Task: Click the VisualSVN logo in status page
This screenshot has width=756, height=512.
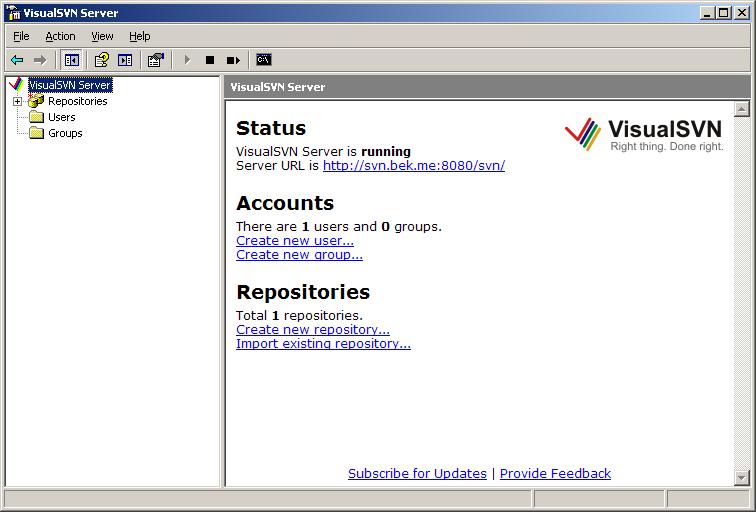Action: point(644,135)
